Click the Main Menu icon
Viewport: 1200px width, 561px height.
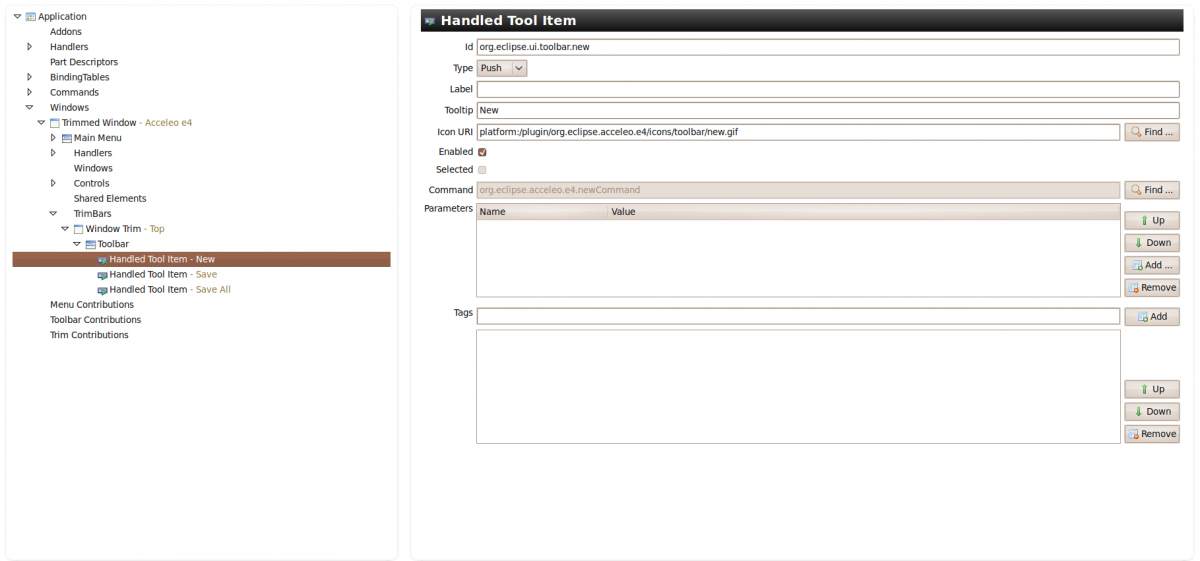tap(67, 138)
